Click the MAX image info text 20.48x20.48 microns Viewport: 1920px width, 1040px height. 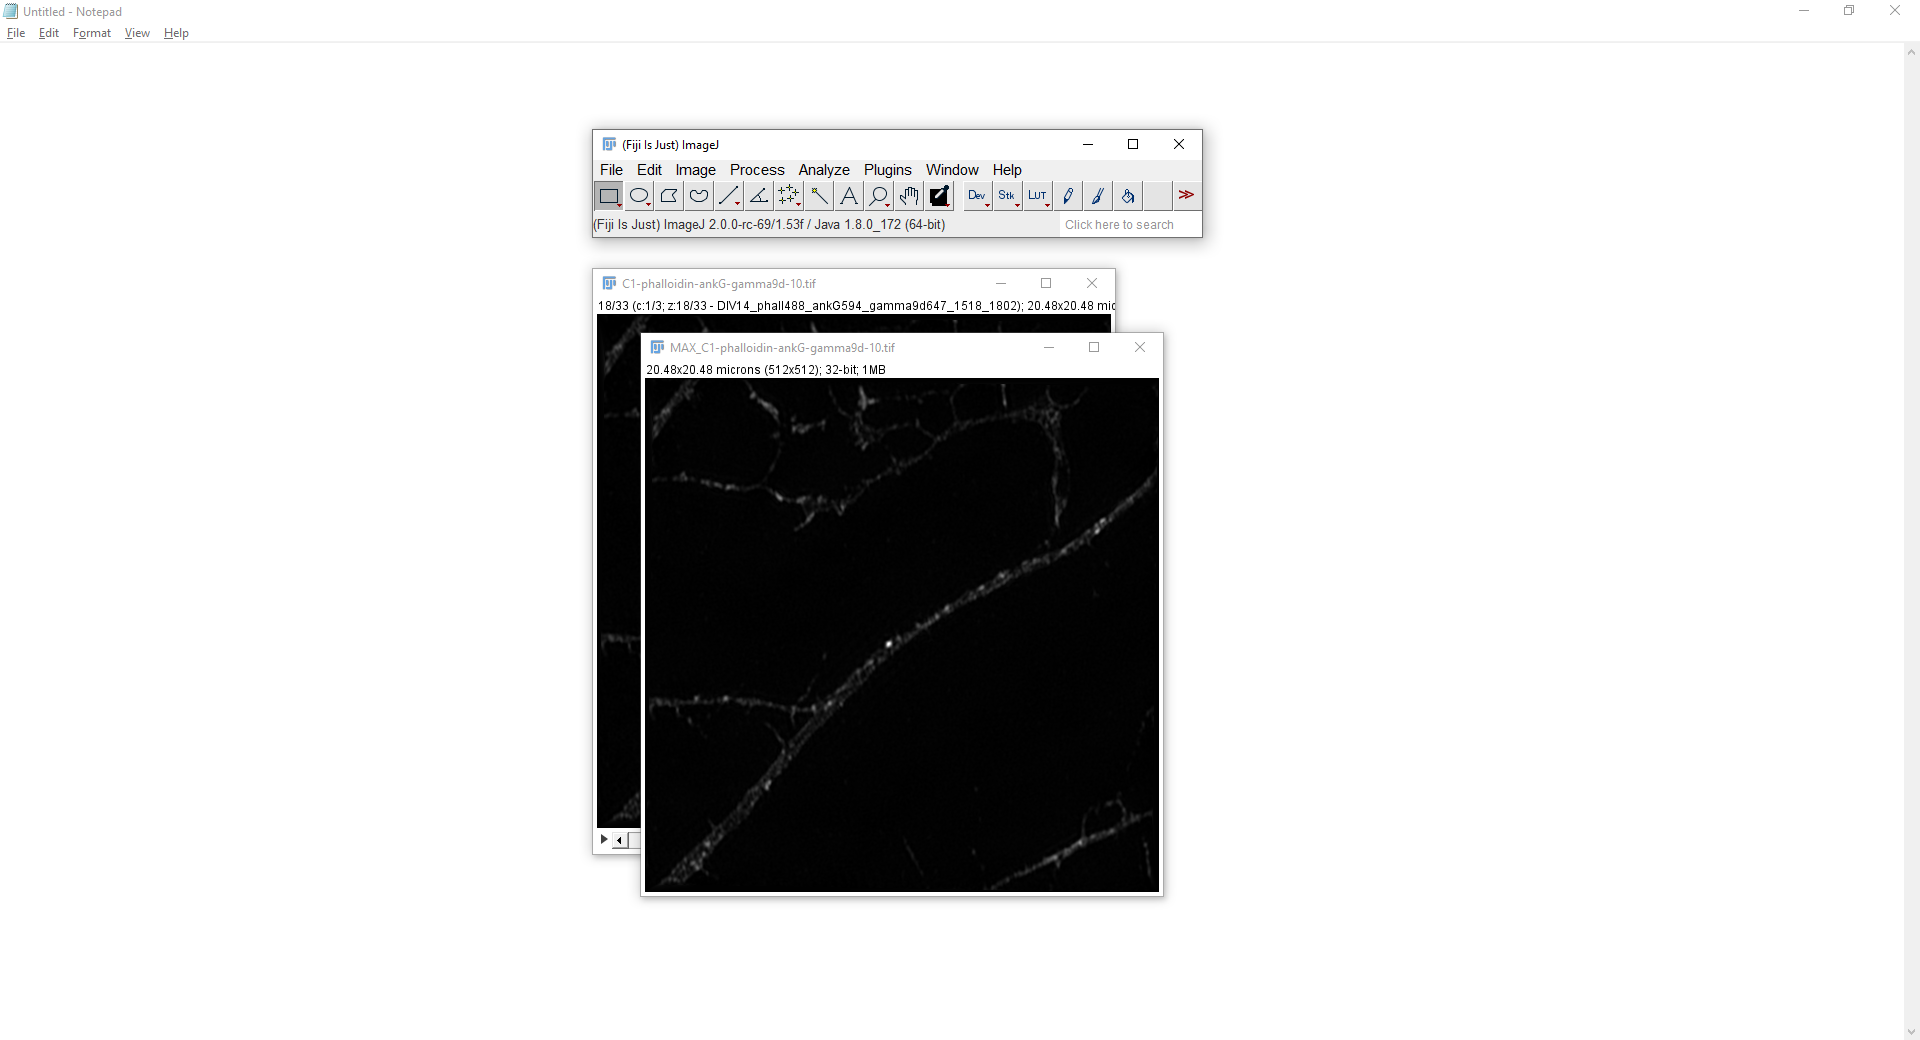click(766, 370)
